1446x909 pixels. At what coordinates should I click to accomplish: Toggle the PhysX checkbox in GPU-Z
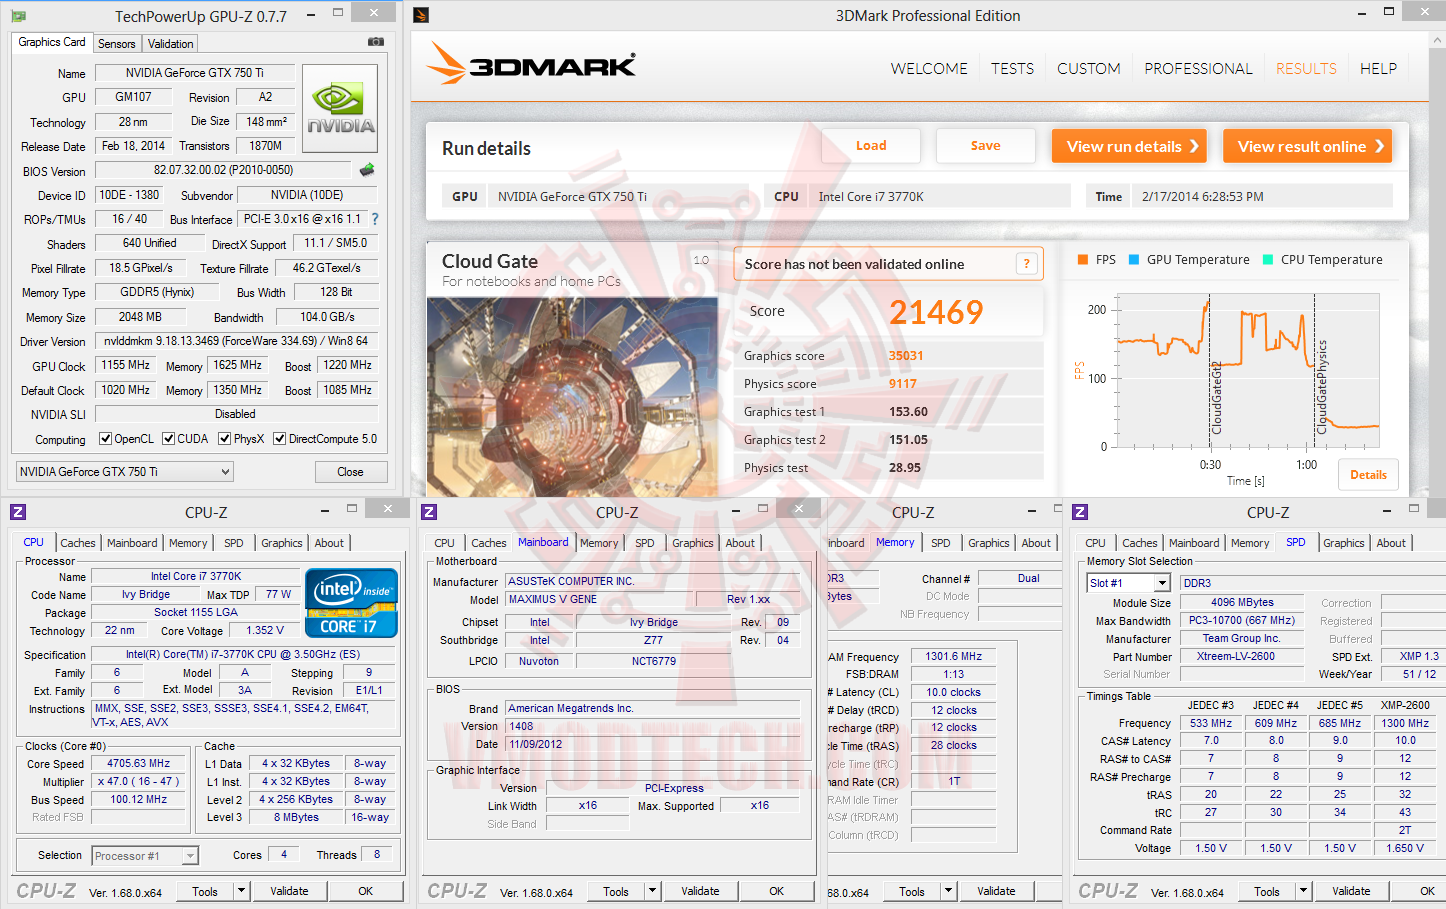(x=225, y=439)
